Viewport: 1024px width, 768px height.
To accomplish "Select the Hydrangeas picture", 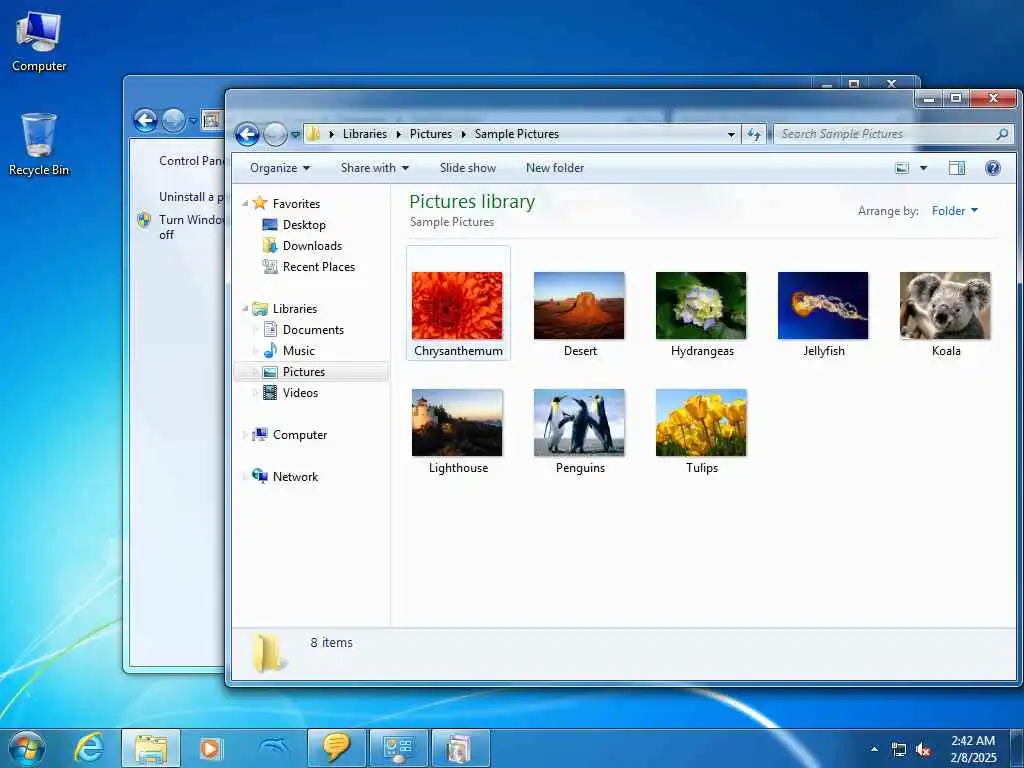I will [701, 306].
